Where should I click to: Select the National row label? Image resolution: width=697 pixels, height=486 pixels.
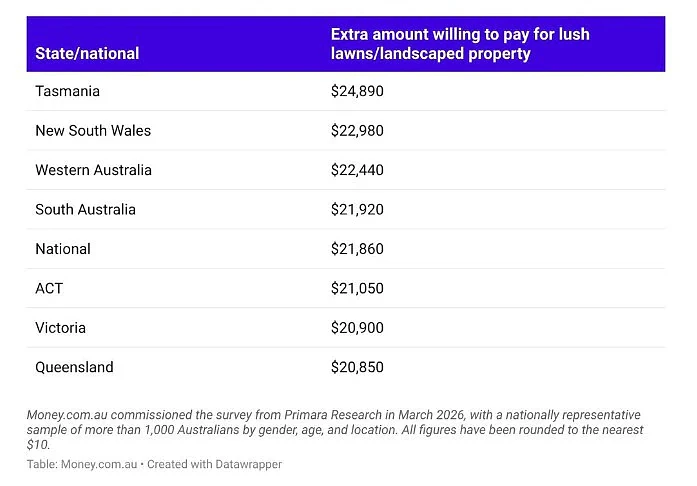pos(63,249)
